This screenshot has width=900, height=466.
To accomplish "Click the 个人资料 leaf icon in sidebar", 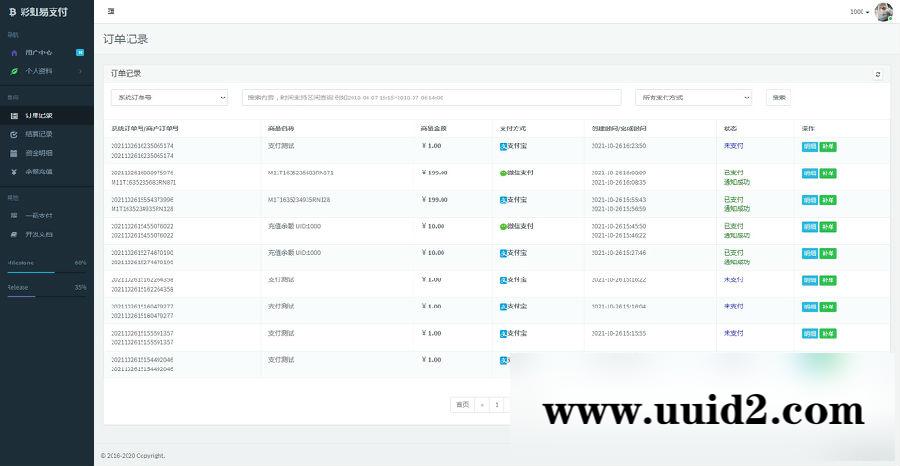I will click(14, 71).
